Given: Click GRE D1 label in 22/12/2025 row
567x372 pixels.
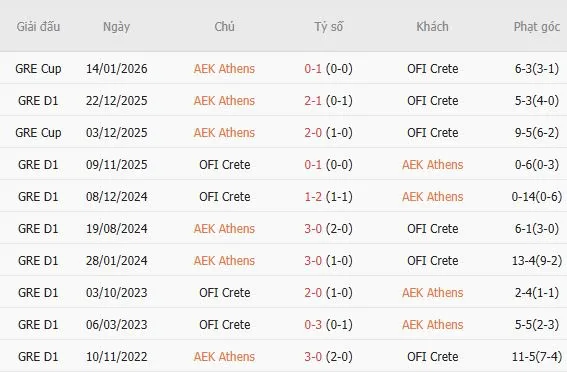Looking at the screenshot, I should point(38,101).
